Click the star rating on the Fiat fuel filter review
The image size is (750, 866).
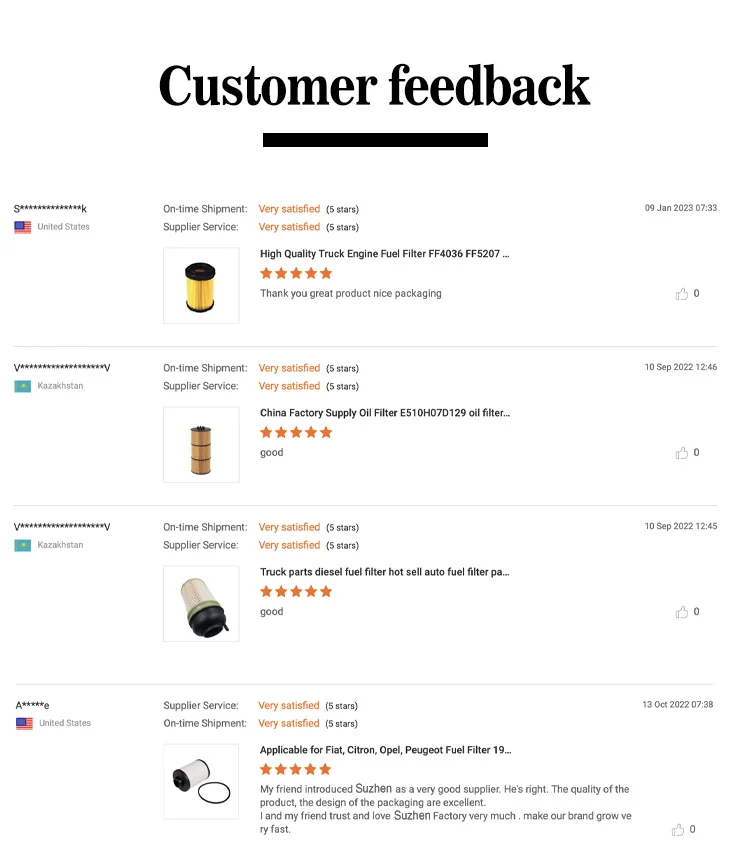pyautogui.click(x=296, y=769)
